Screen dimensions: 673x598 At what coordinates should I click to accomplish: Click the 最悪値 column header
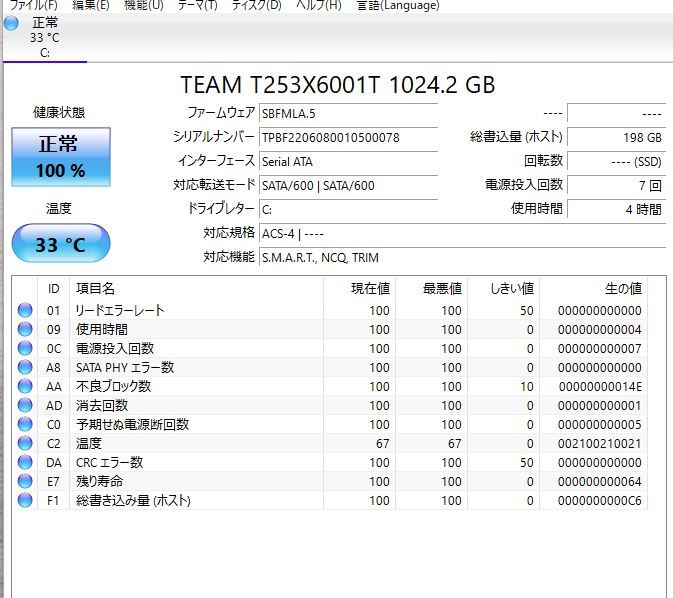[432, 288]
